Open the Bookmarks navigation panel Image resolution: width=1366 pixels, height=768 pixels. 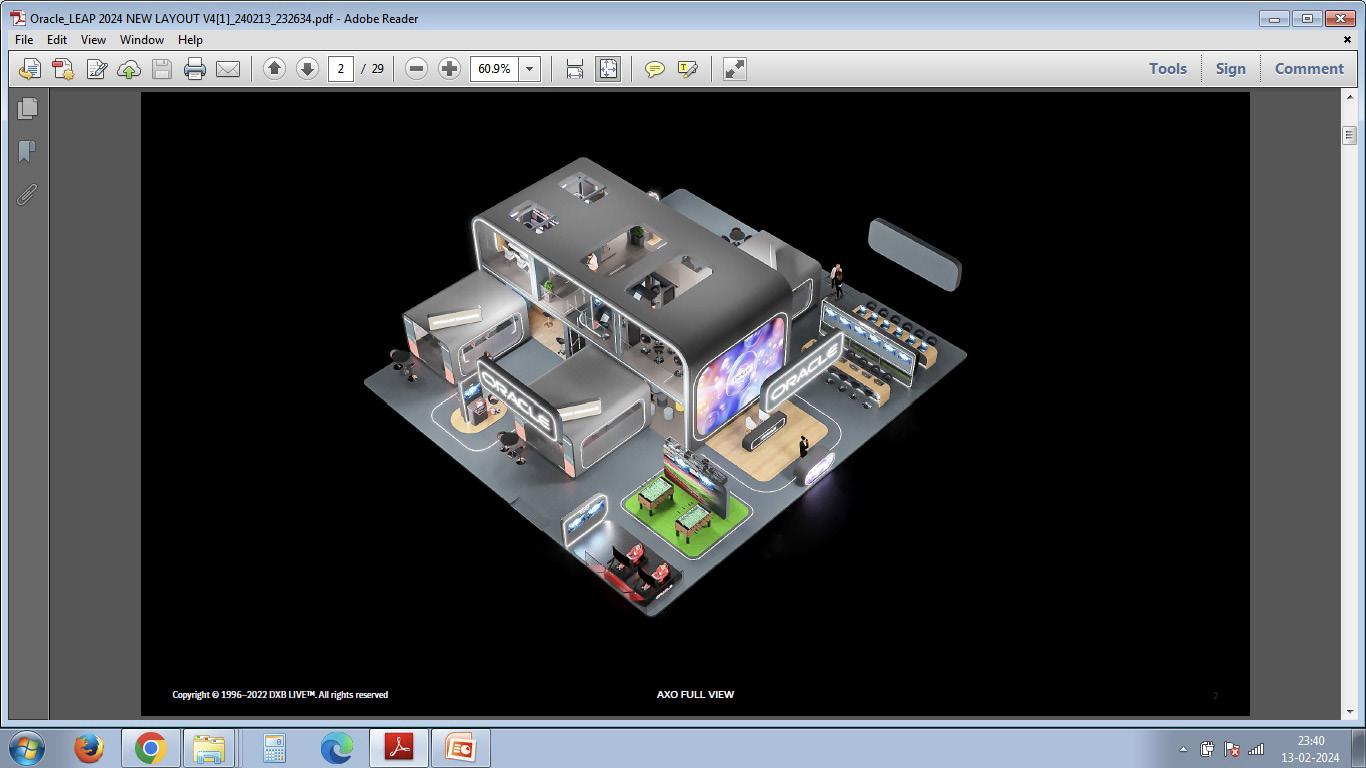[27, 151]
